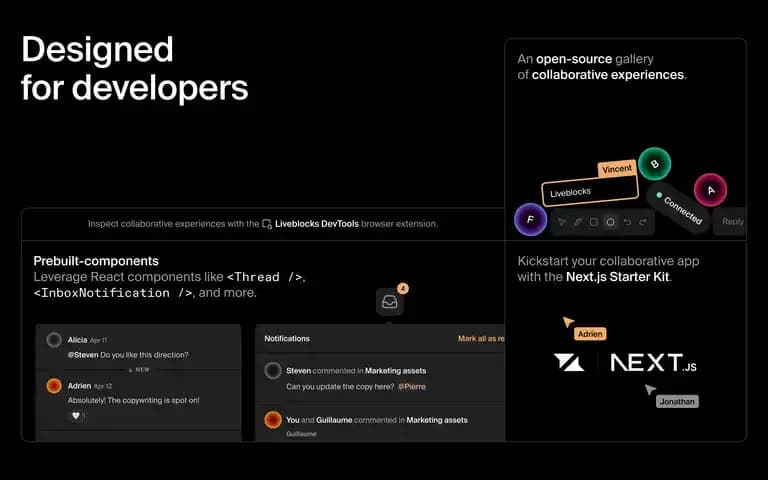Image resolution: width=768 pixels, height=480 pixels.
Task: Select the pencil draw tool
Action: [578, 222]
